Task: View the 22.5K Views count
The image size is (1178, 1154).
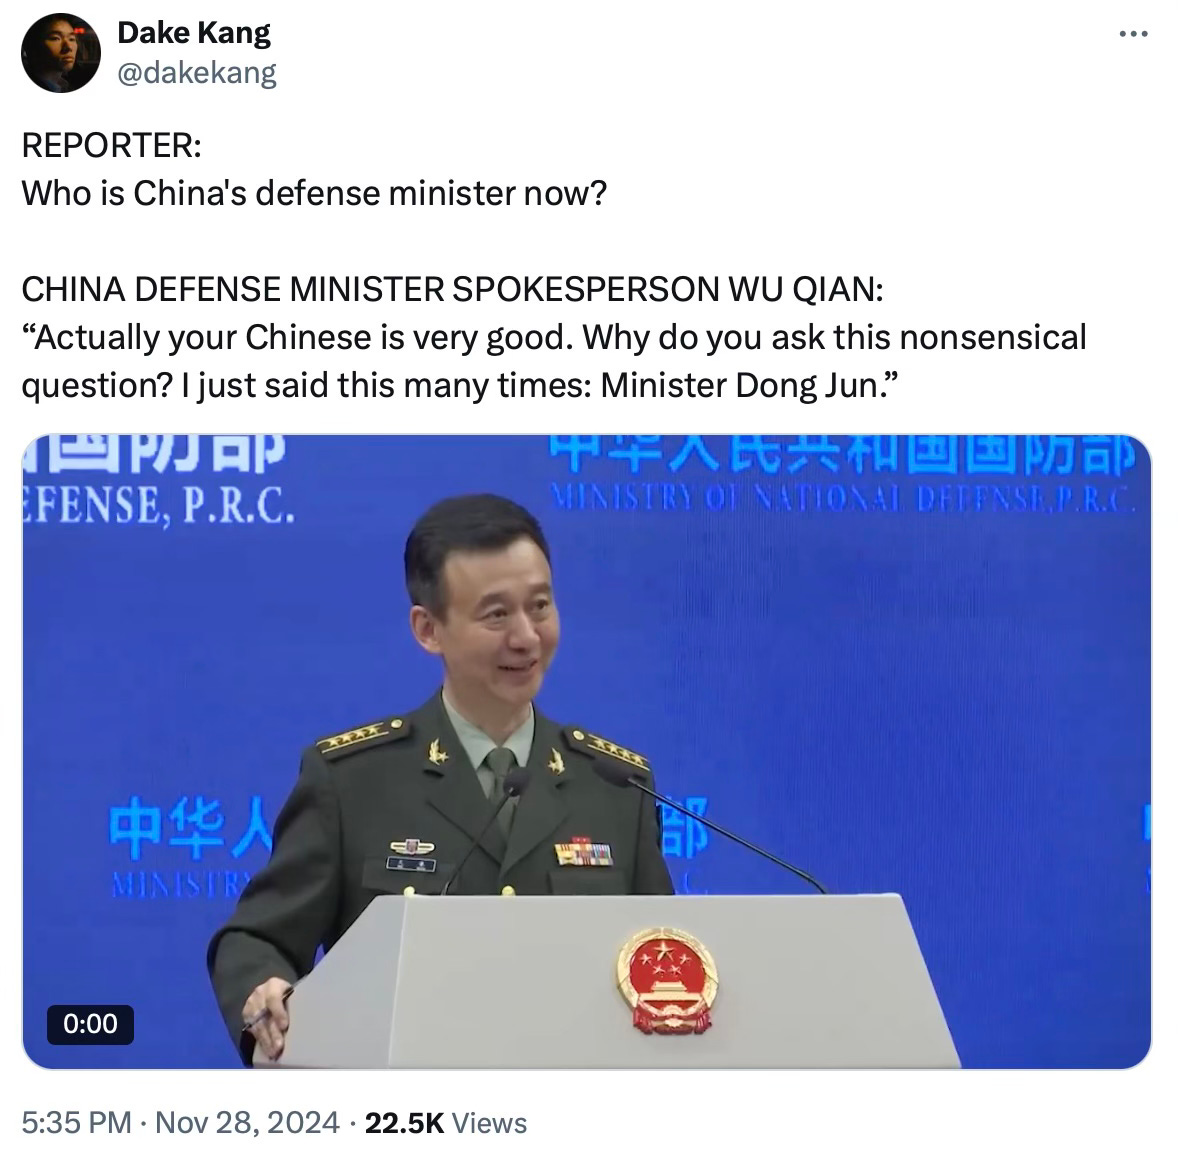Action: pos(446,1122)
